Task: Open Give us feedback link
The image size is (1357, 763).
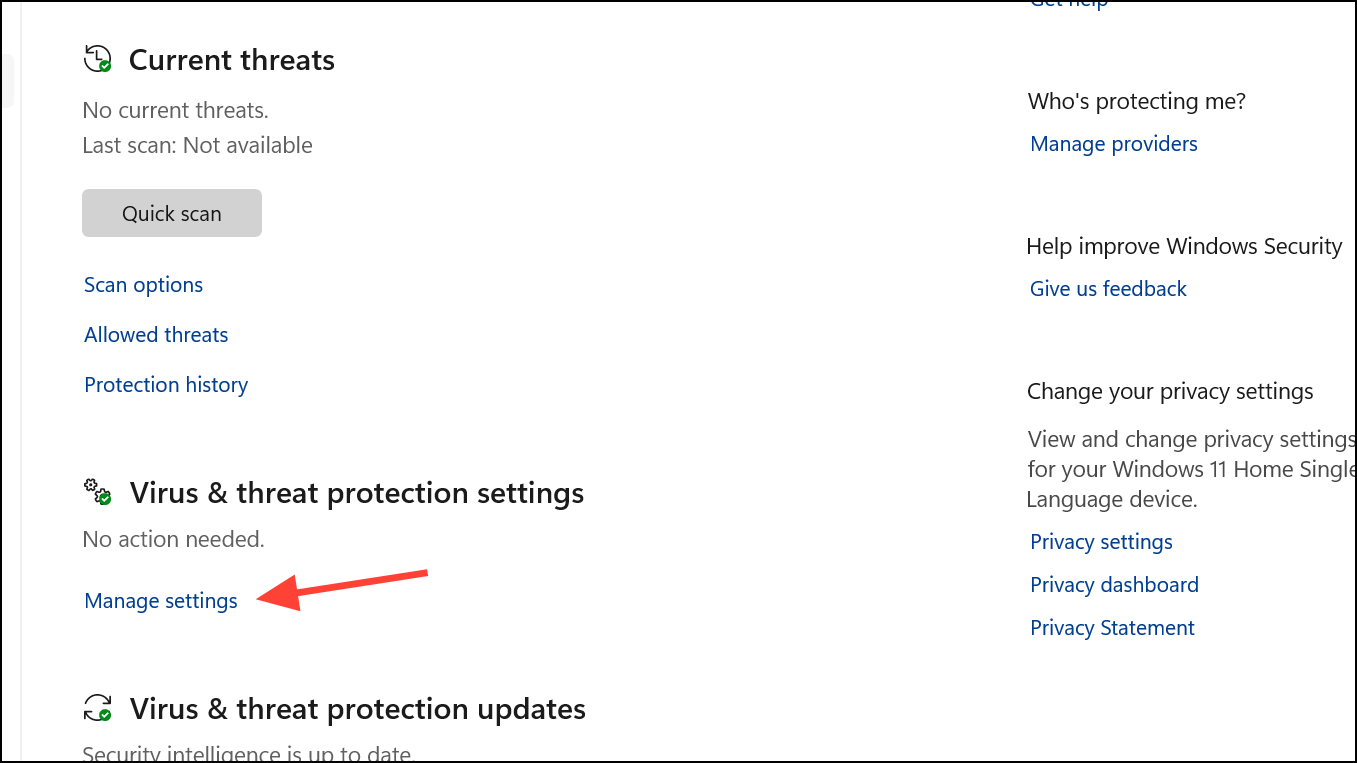Action: [1108, 289]
